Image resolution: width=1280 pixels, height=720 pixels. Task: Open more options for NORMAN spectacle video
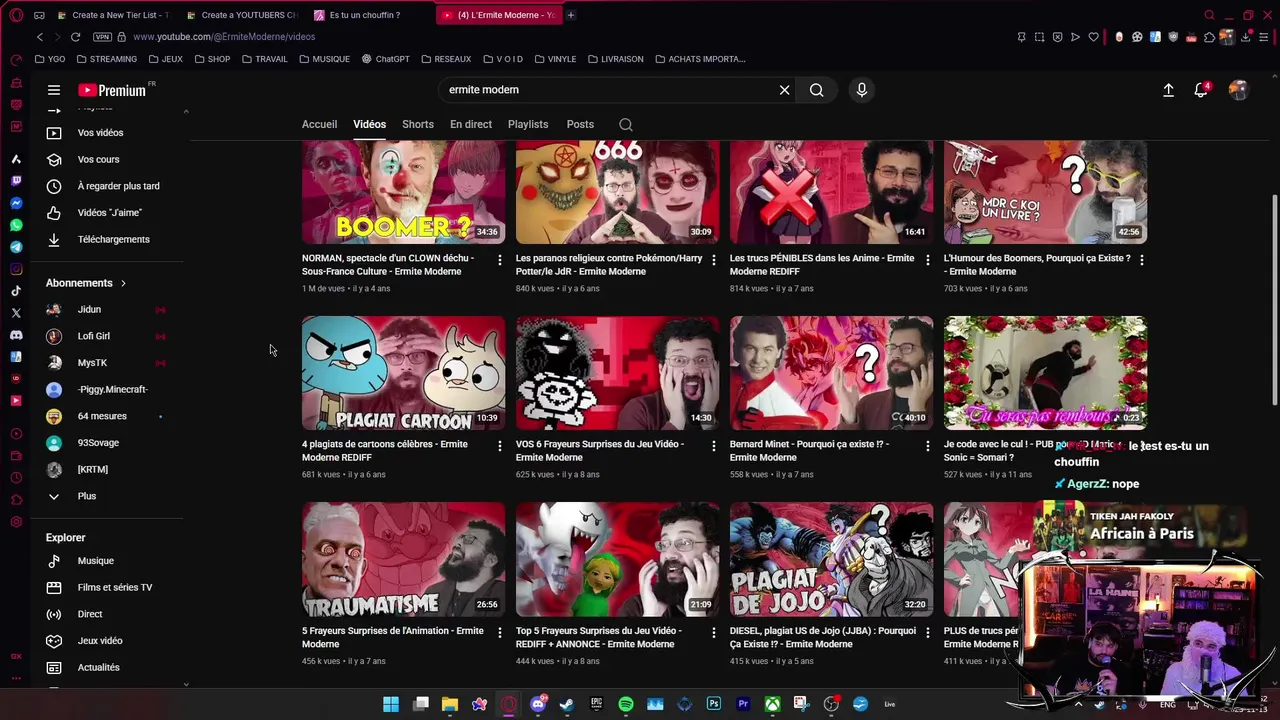click(500, 260)
